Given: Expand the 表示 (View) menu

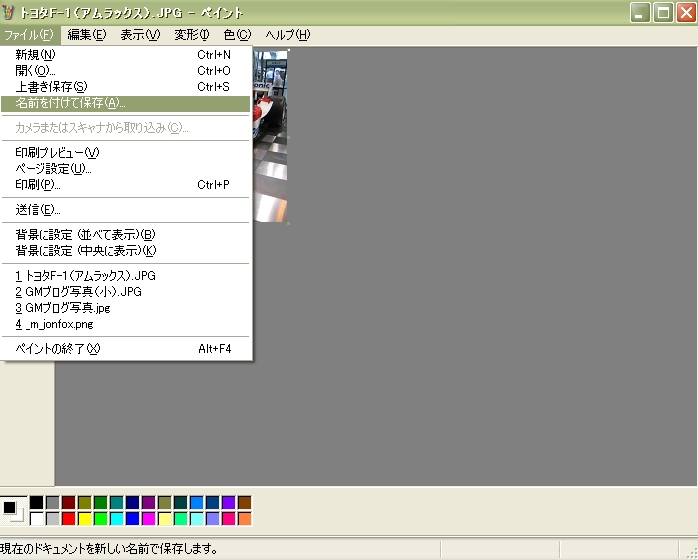Looking at the screenshot, I should 139,35.
